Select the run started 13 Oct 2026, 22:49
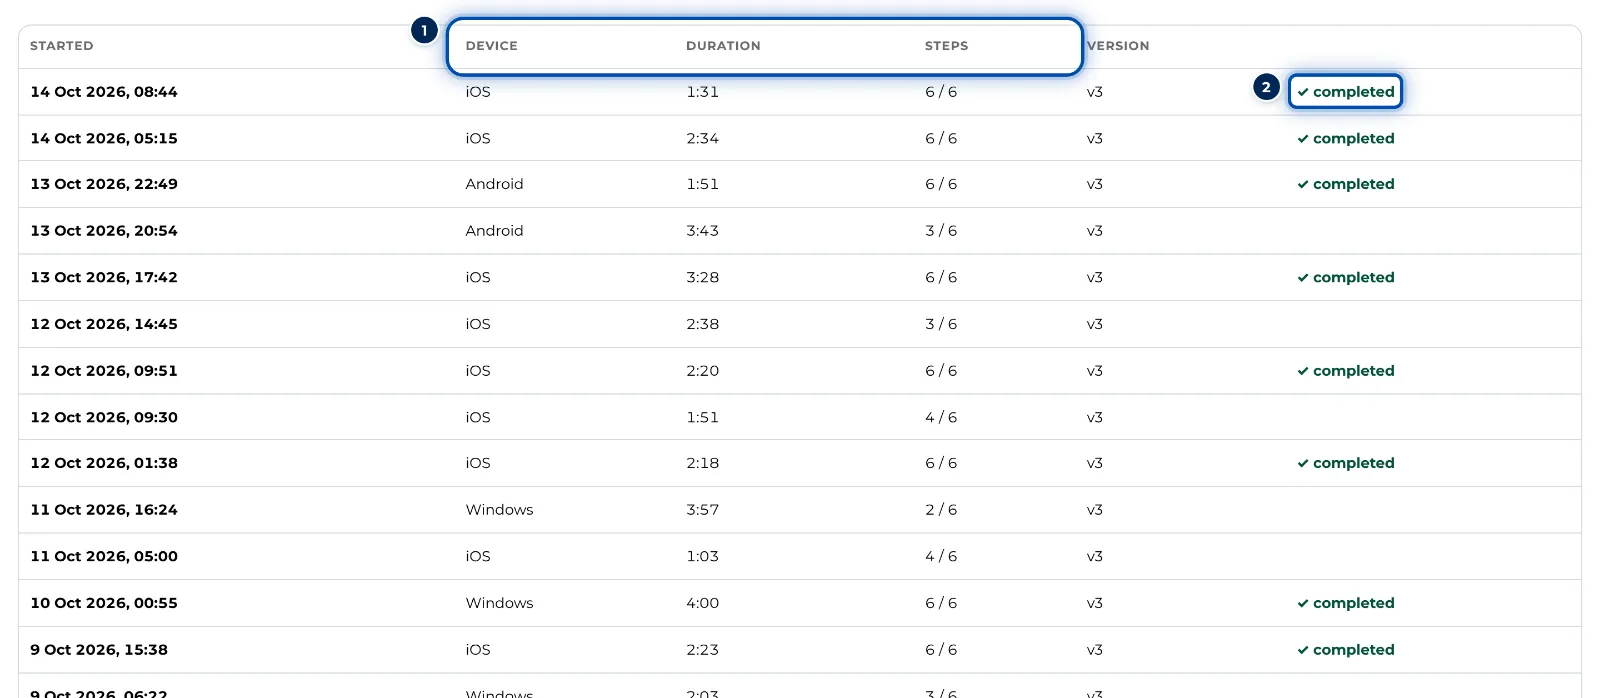Screen dimensions: 1600x698 (800, 184)
